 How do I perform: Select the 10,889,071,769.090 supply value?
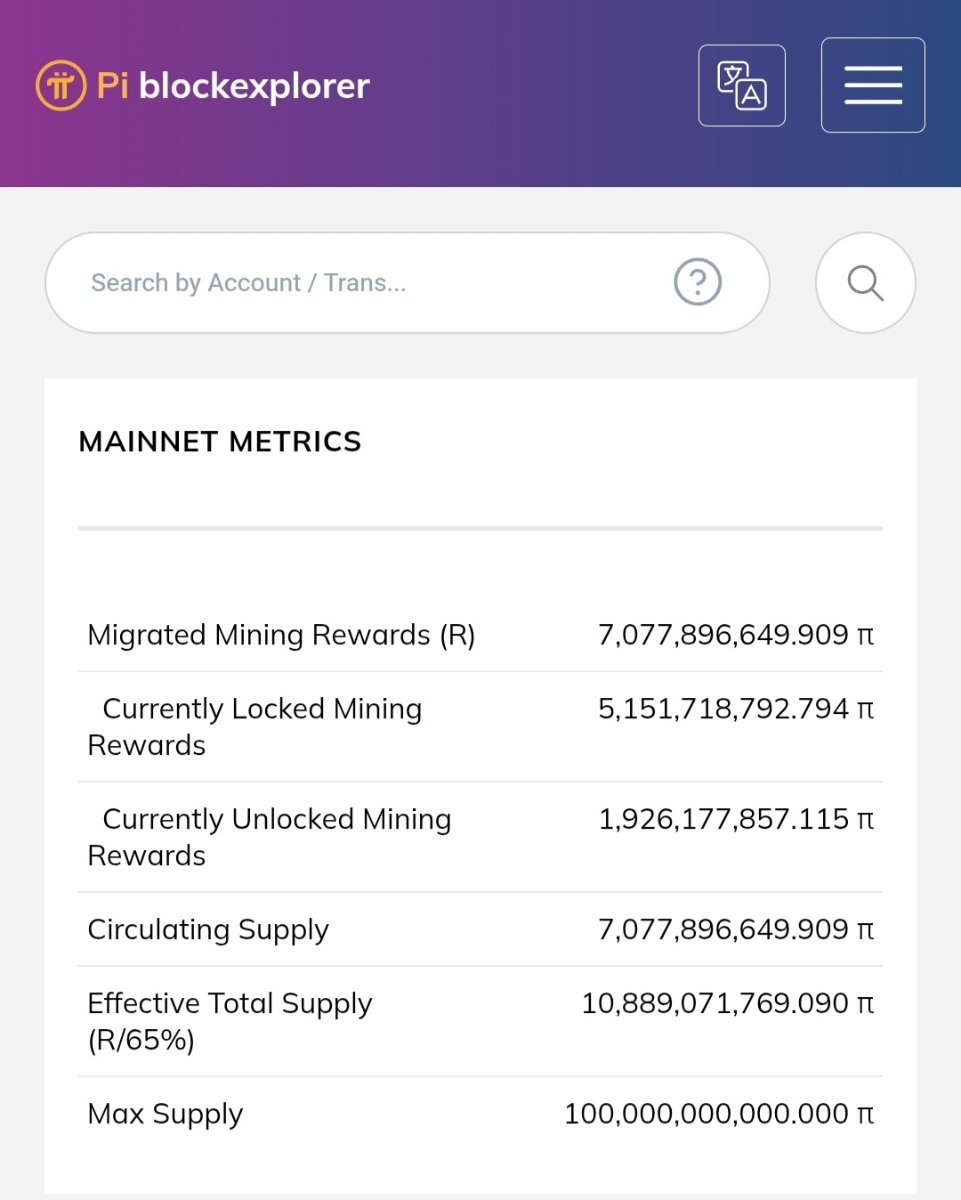click(x=728, y=1003)
